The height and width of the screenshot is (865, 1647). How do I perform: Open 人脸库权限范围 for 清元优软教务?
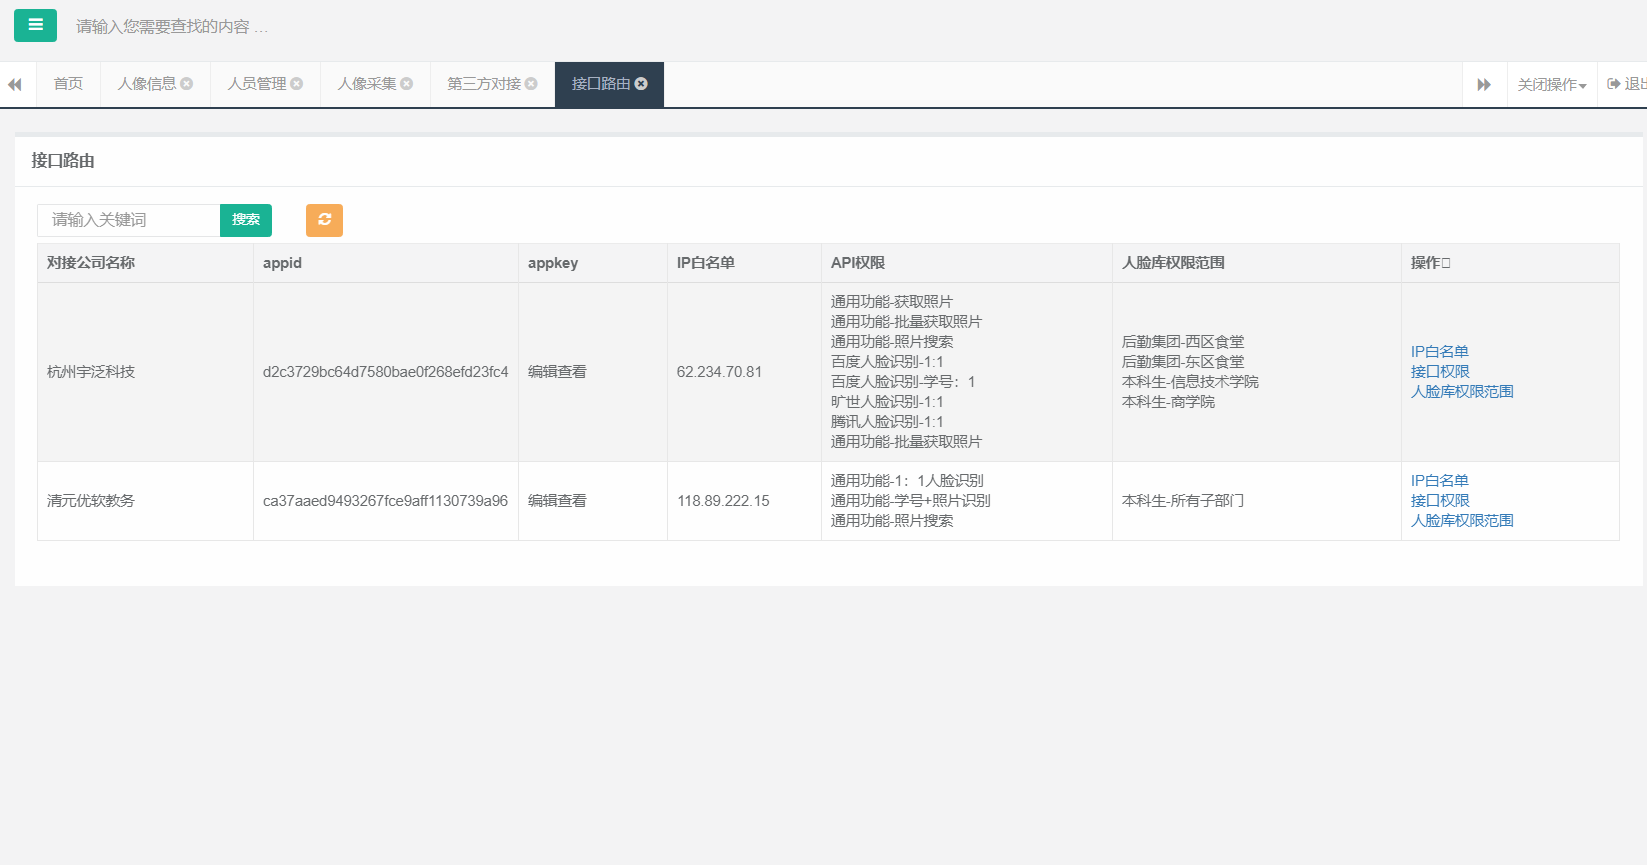click(x=1461, y=520)
